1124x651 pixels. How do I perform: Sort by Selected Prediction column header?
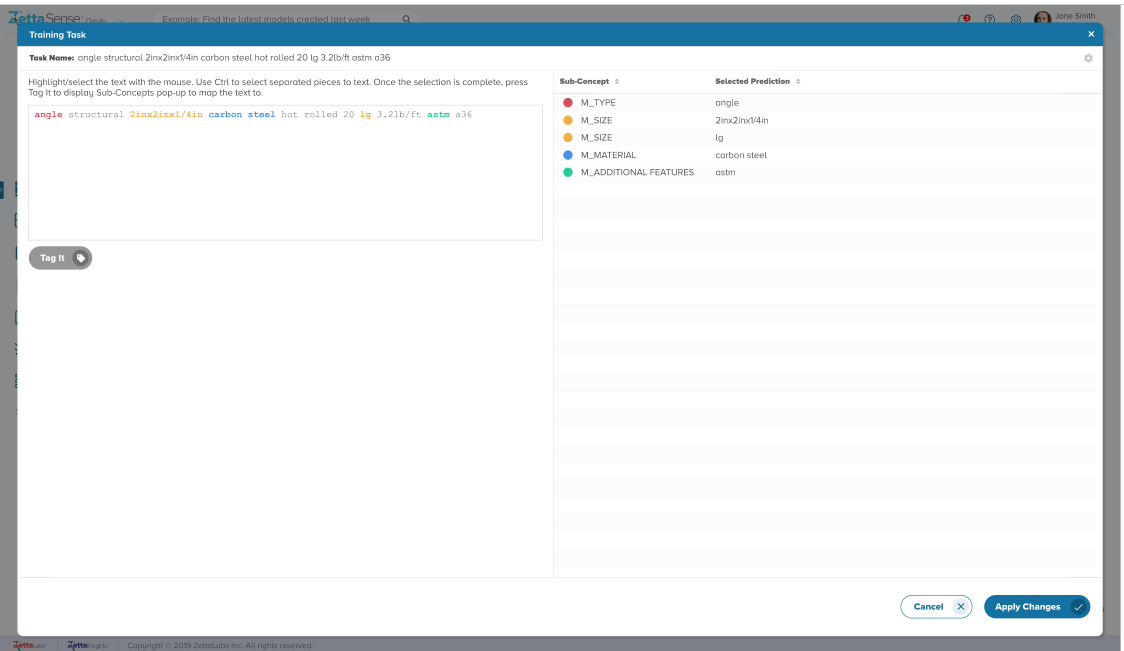pos(757,81)
